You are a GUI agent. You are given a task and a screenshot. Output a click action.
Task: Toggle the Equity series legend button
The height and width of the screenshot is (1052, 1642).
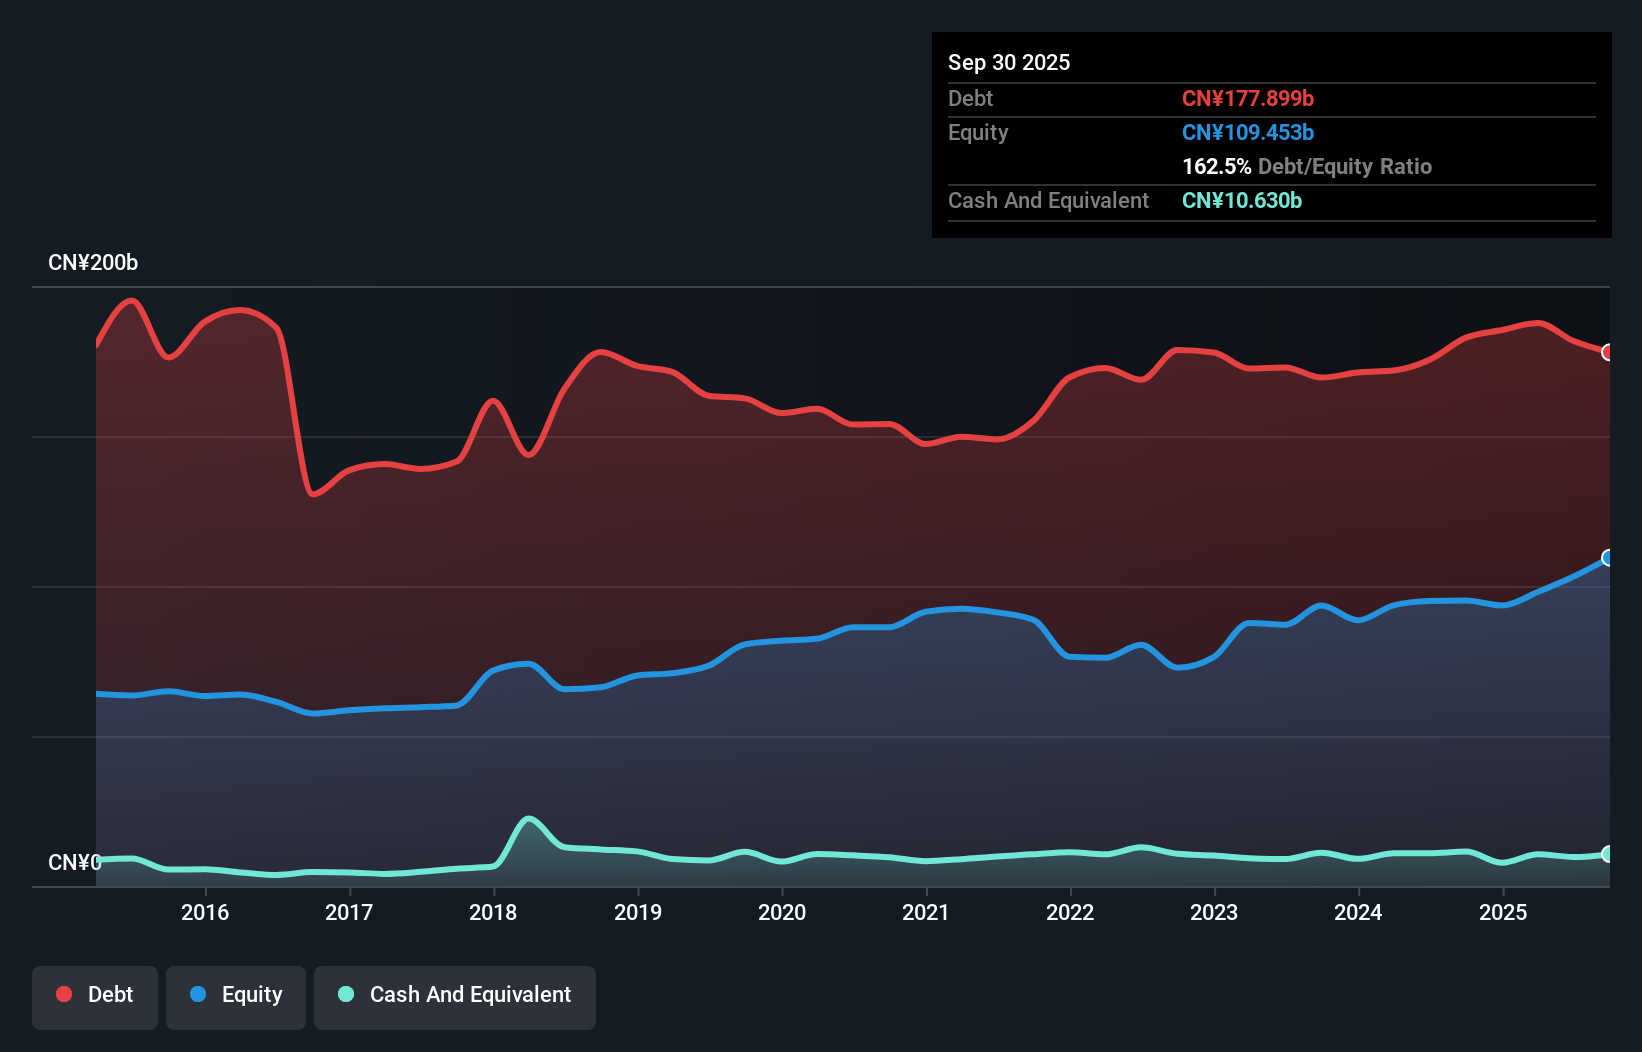236,997
